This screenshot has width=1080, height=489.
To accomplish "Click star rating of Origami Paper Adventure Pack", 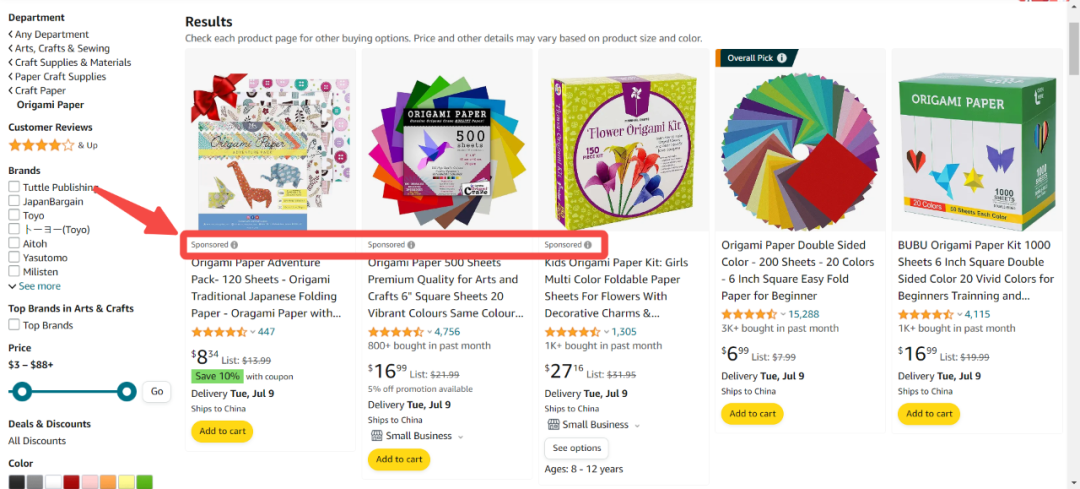I will 219,332.
